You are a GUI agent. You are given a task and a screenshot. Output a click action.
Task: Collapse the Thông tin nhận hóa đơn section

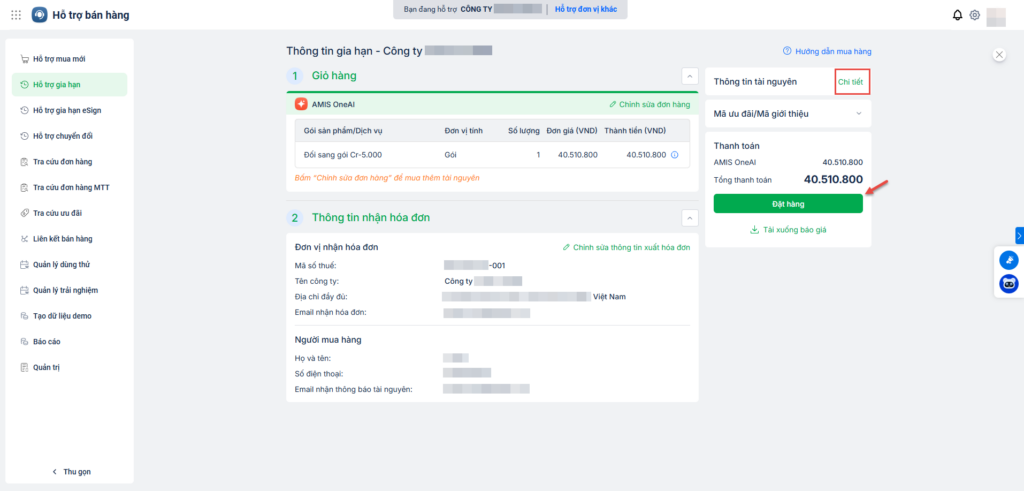click(689, 217)
